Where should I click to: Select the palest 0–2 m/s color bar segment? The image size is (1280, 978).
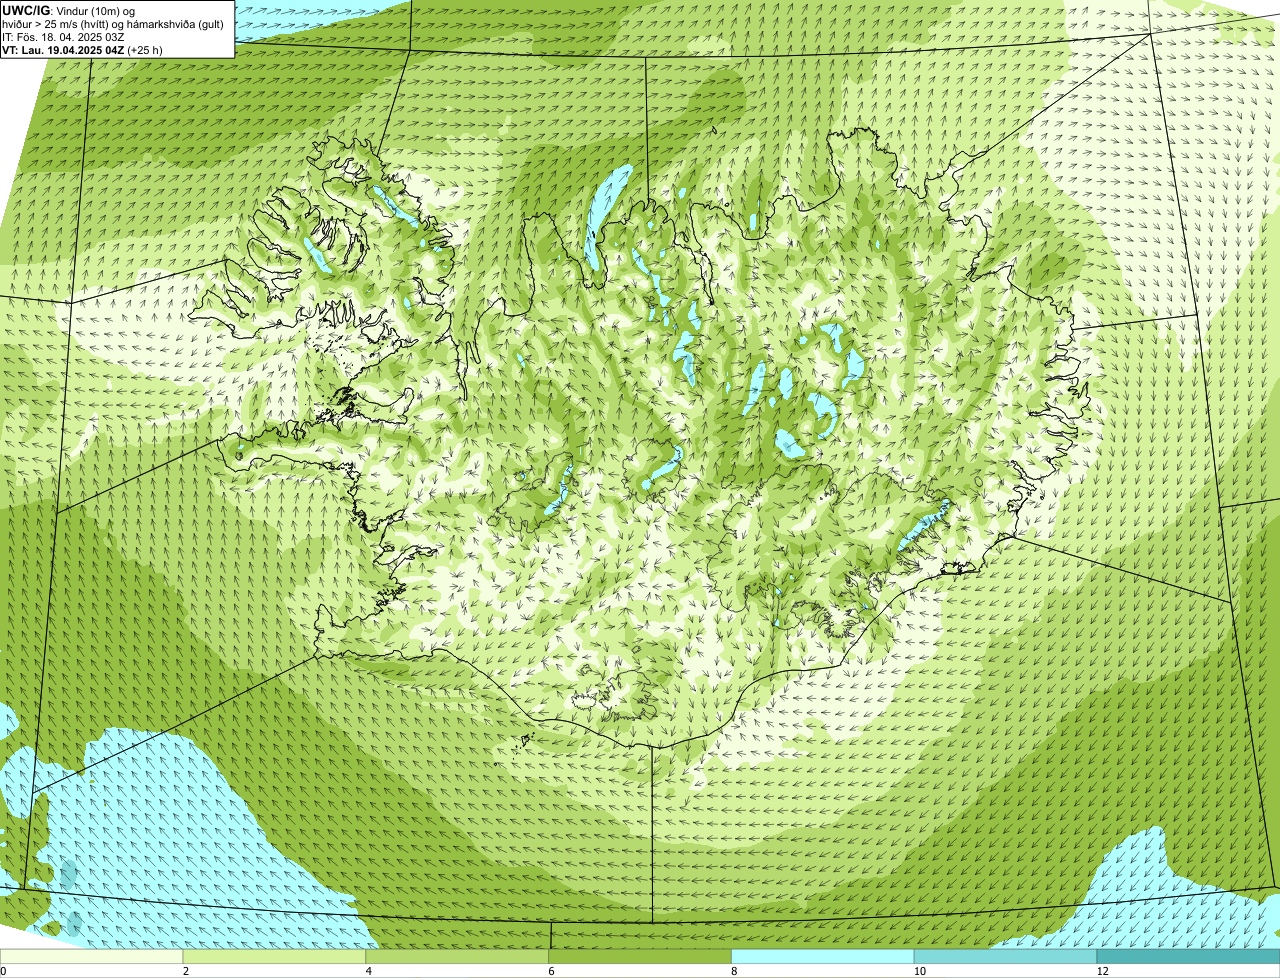click(92, 957)
